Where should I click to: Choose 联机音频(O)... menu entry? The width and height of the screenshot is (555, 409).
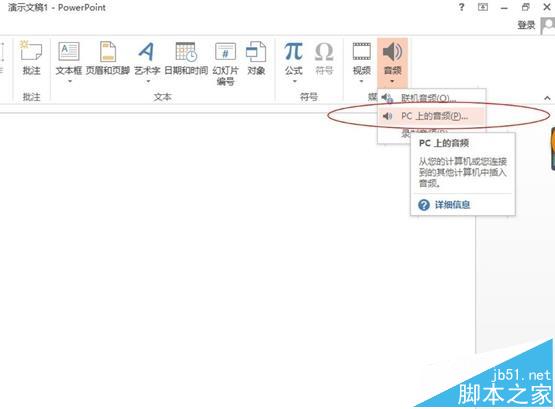432,98
